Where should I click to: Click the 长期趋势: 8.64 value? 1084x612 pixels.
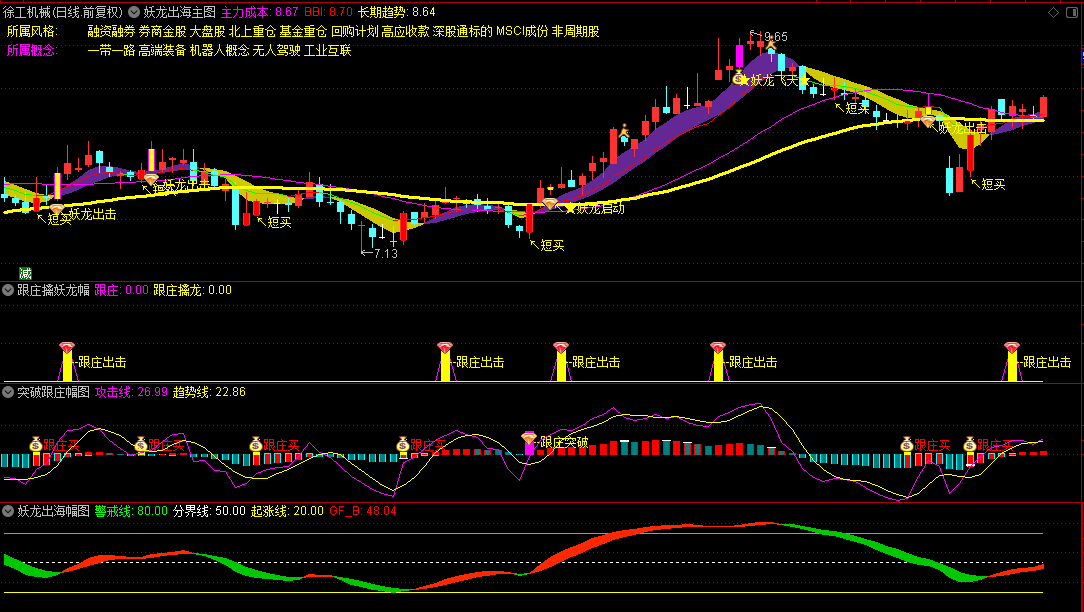pyautogui.click(x=397, y=12)
